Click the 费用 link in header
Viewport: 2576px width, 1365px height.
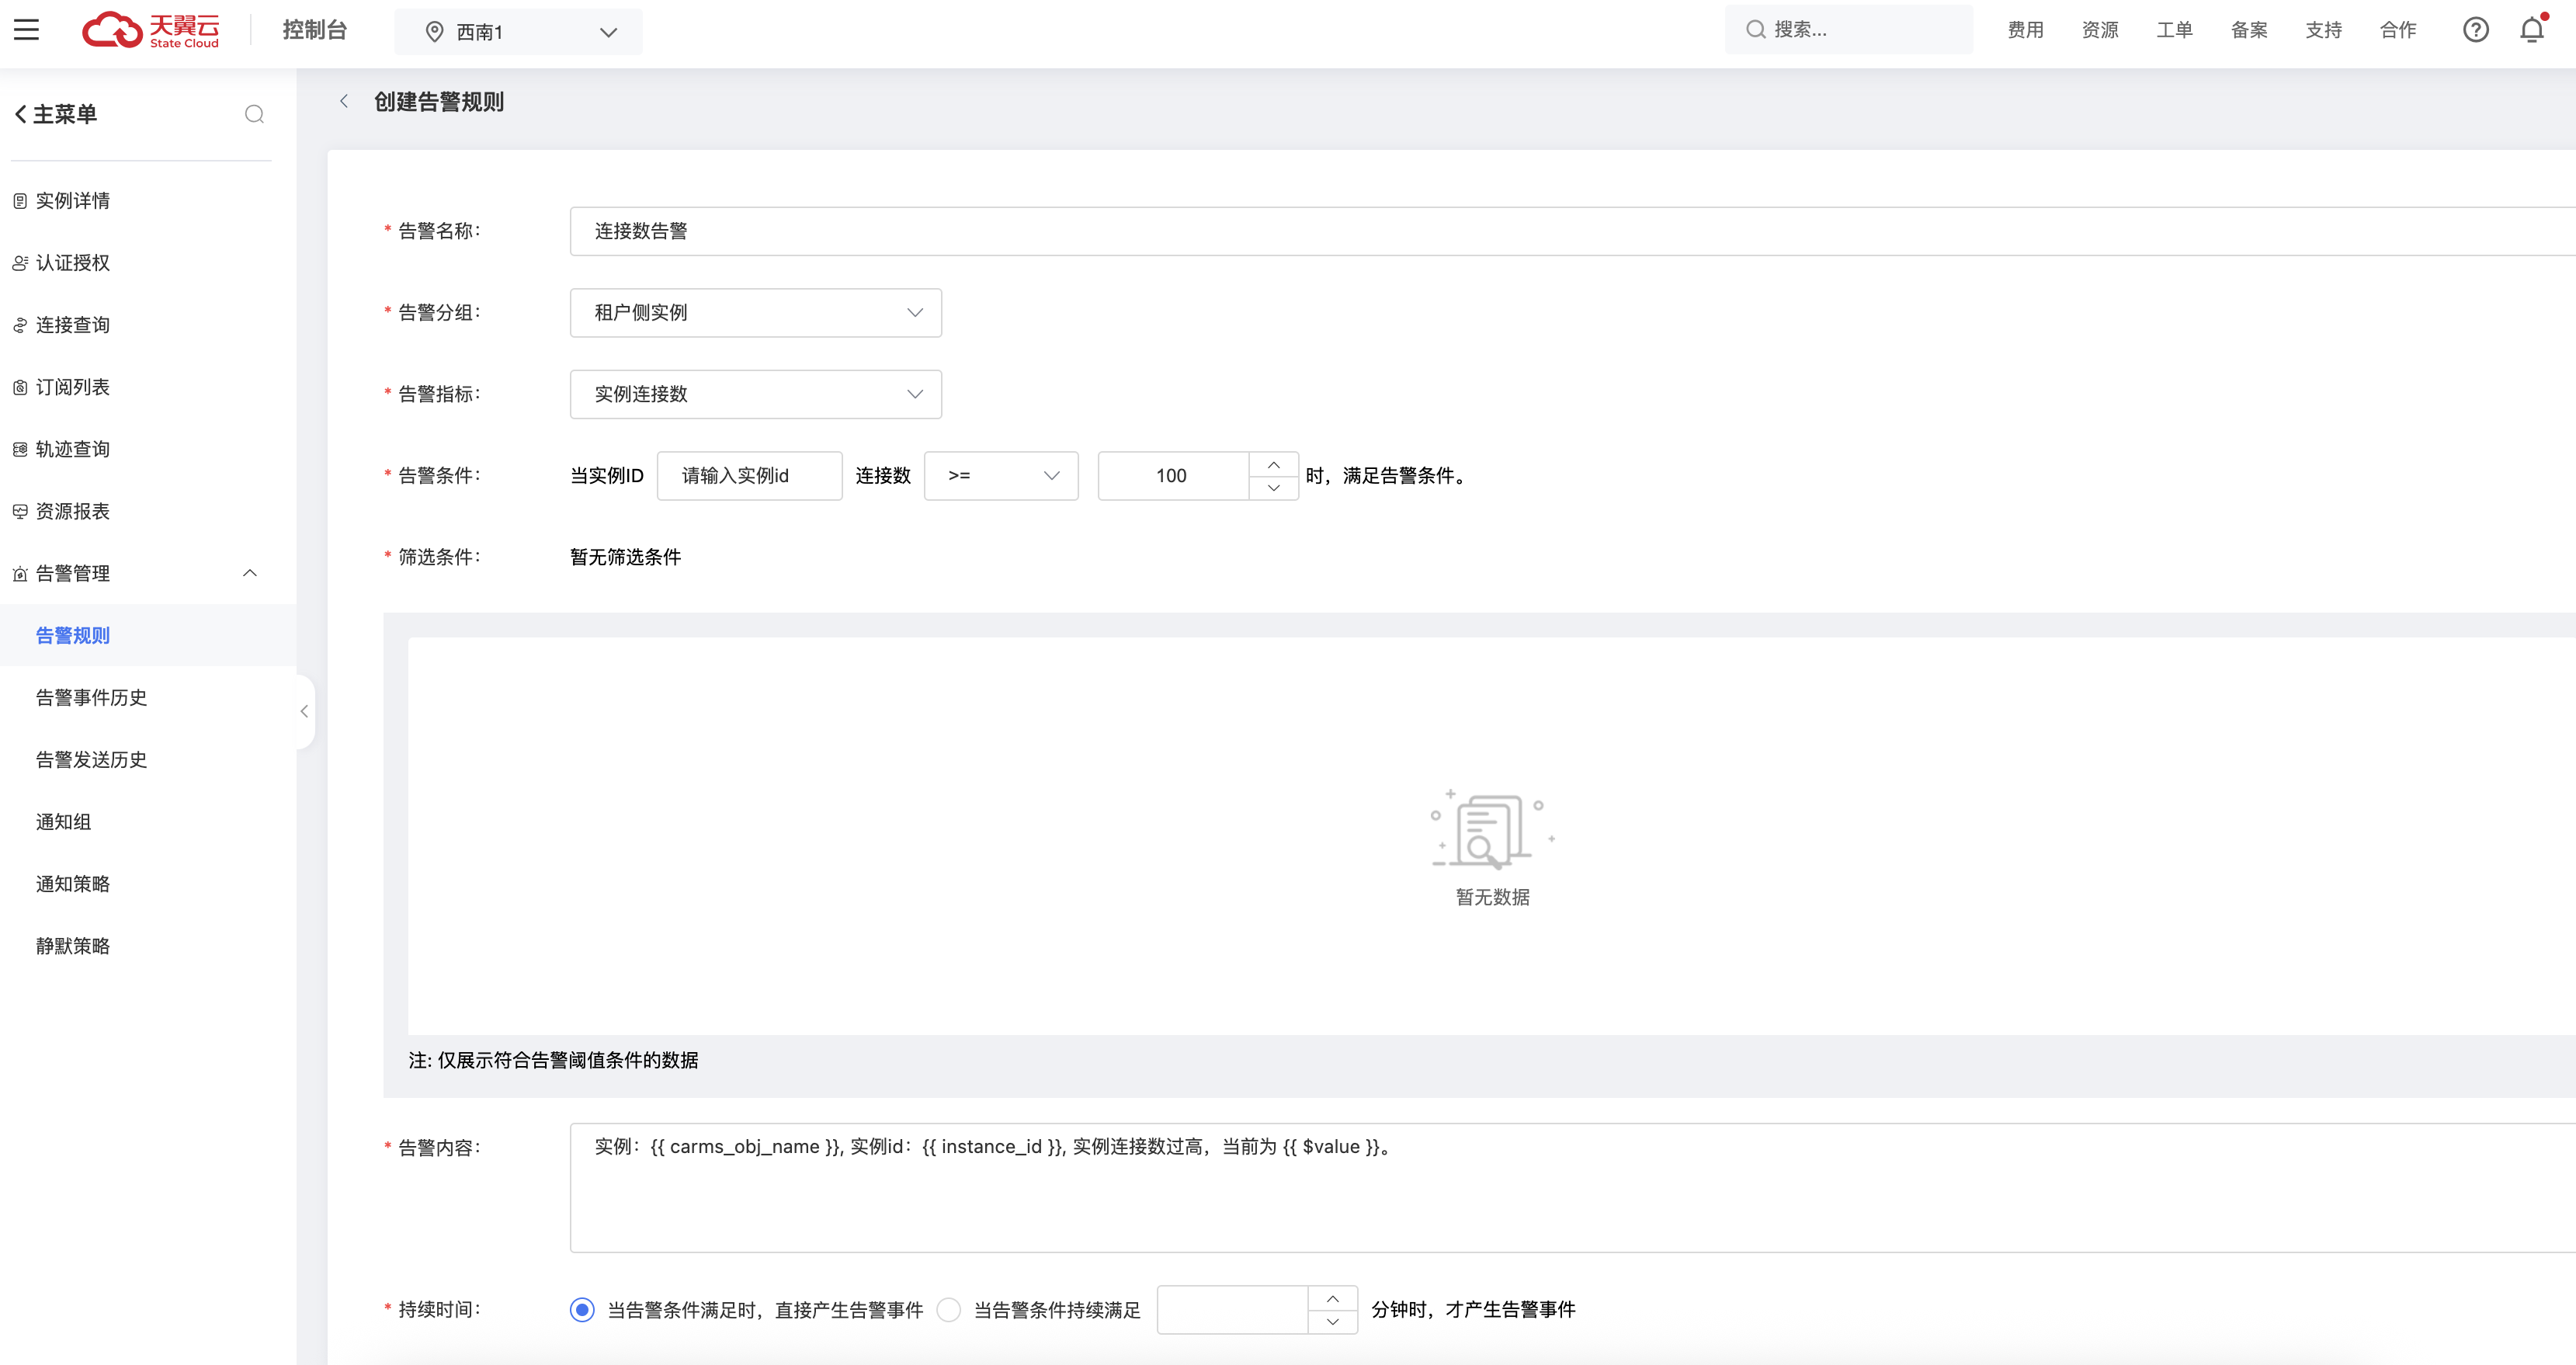click(2025, 30)
